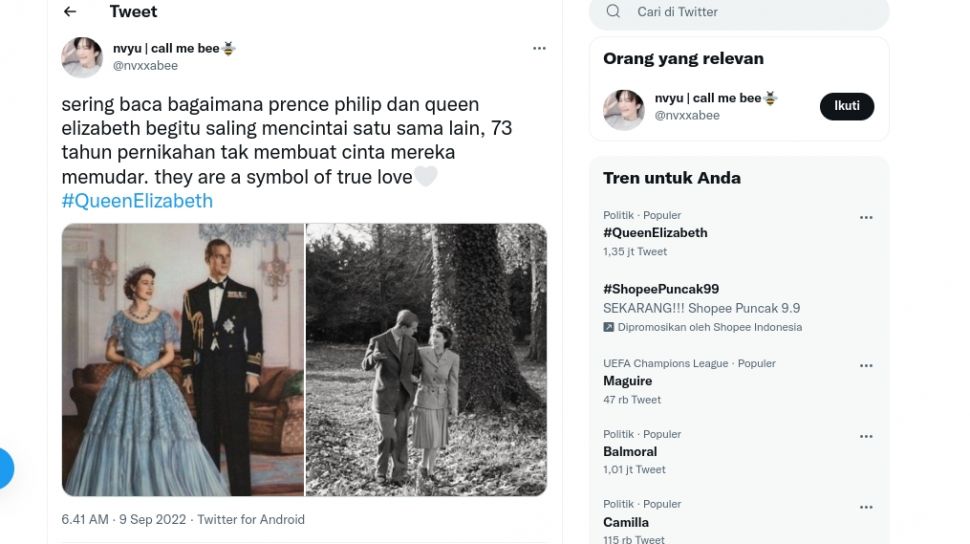Click the Cari di Twitter search field
The width and height of the screenshot is (970, 544).
739,12
